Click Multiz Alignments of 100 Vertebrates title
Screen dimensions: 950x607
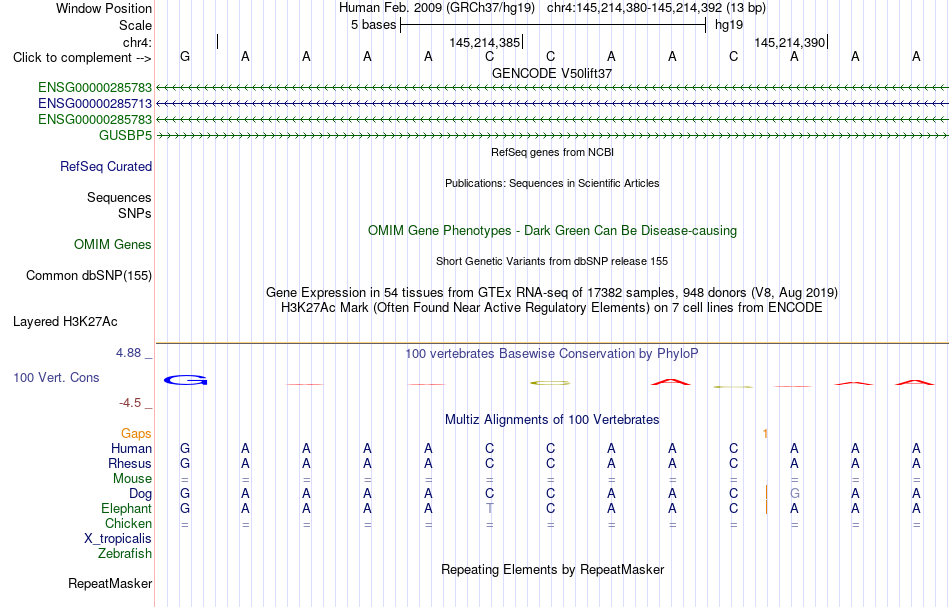pos(552,420)
